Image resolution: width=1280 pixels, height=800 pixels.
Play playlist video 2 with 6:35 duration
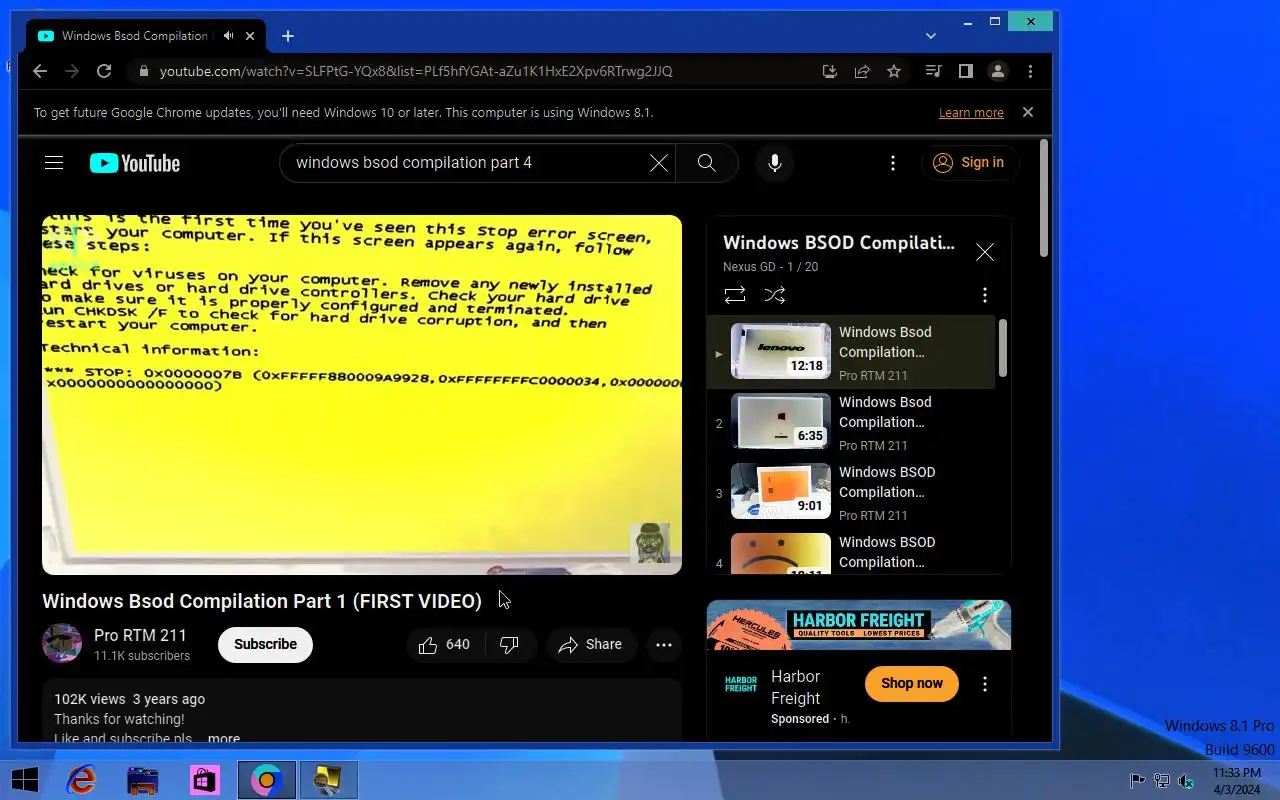pyautogui.click(x=781, y=421)
